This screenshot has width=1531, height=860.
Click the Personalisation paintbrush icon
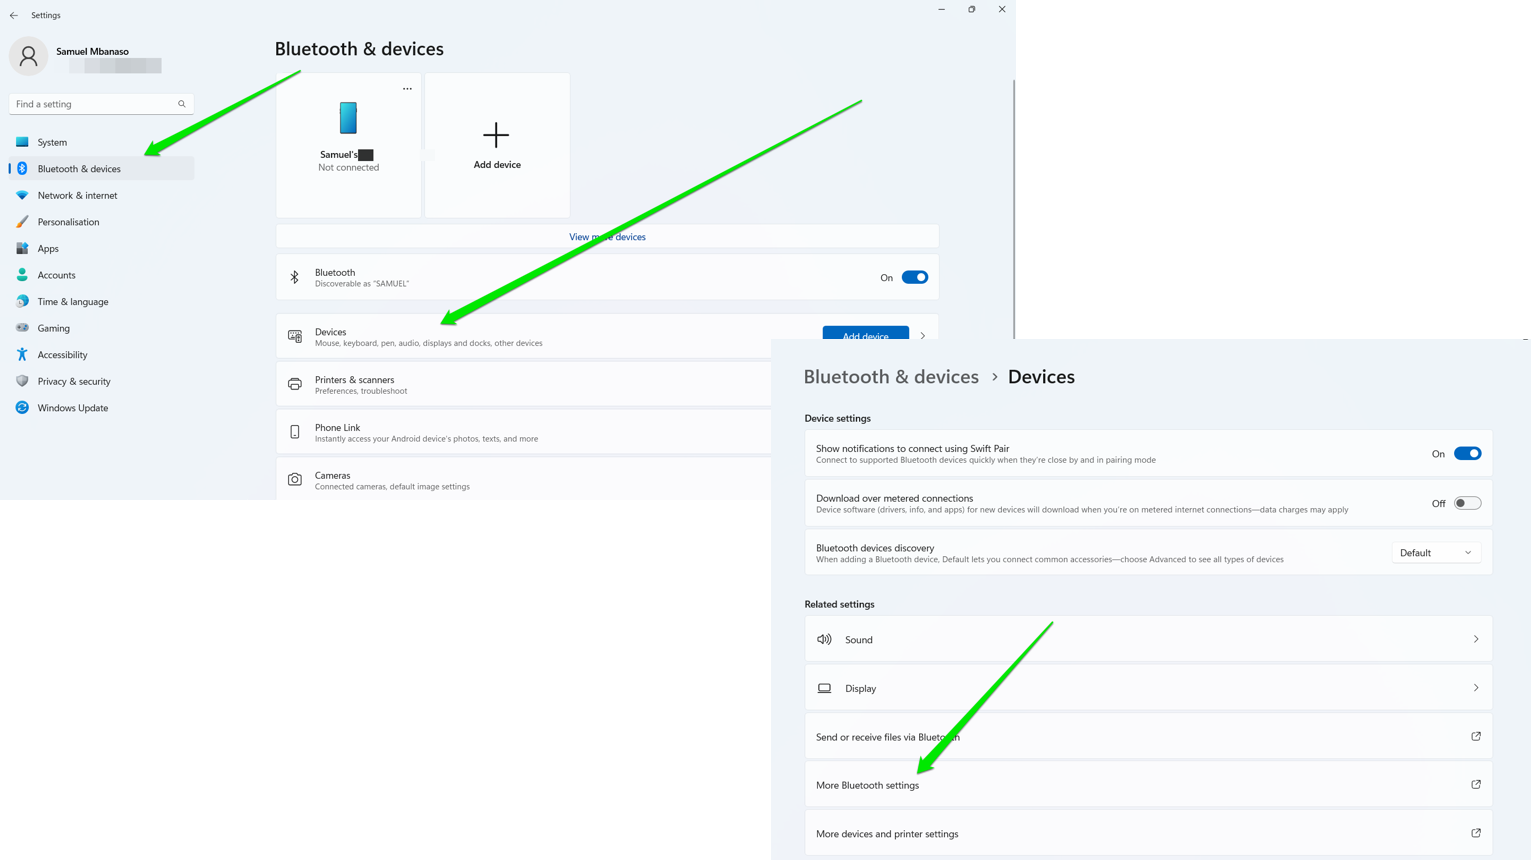22,222
